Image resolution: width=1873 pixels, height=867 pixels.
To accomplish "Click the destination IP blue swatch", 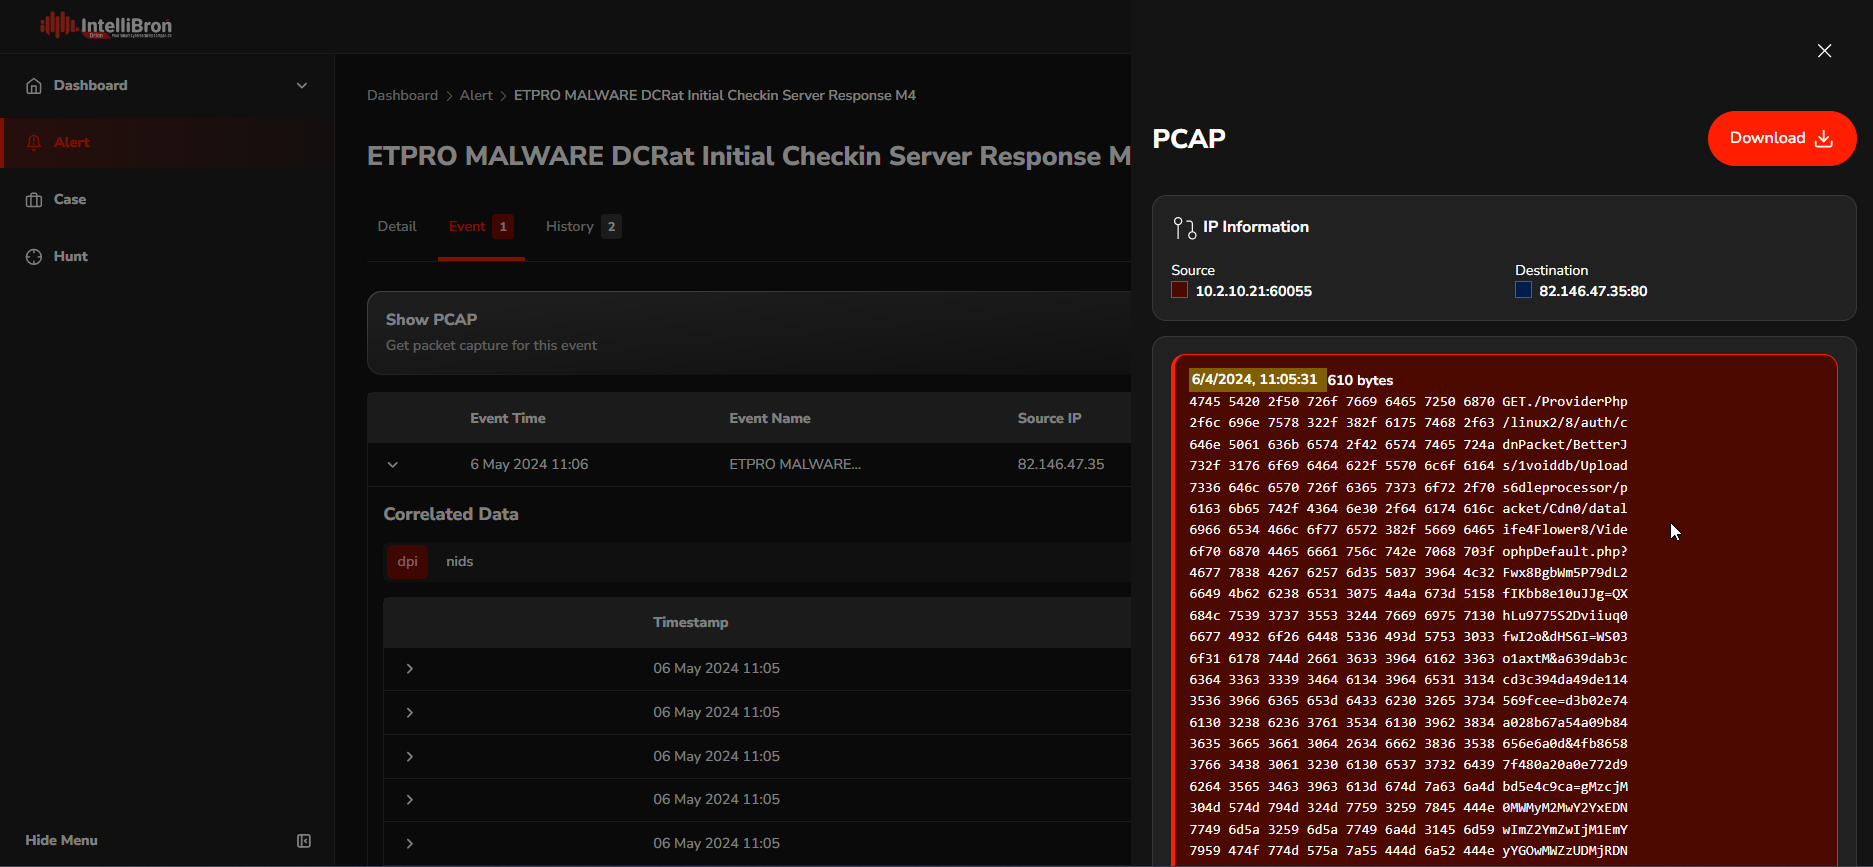I will (x=1523, y=290).
